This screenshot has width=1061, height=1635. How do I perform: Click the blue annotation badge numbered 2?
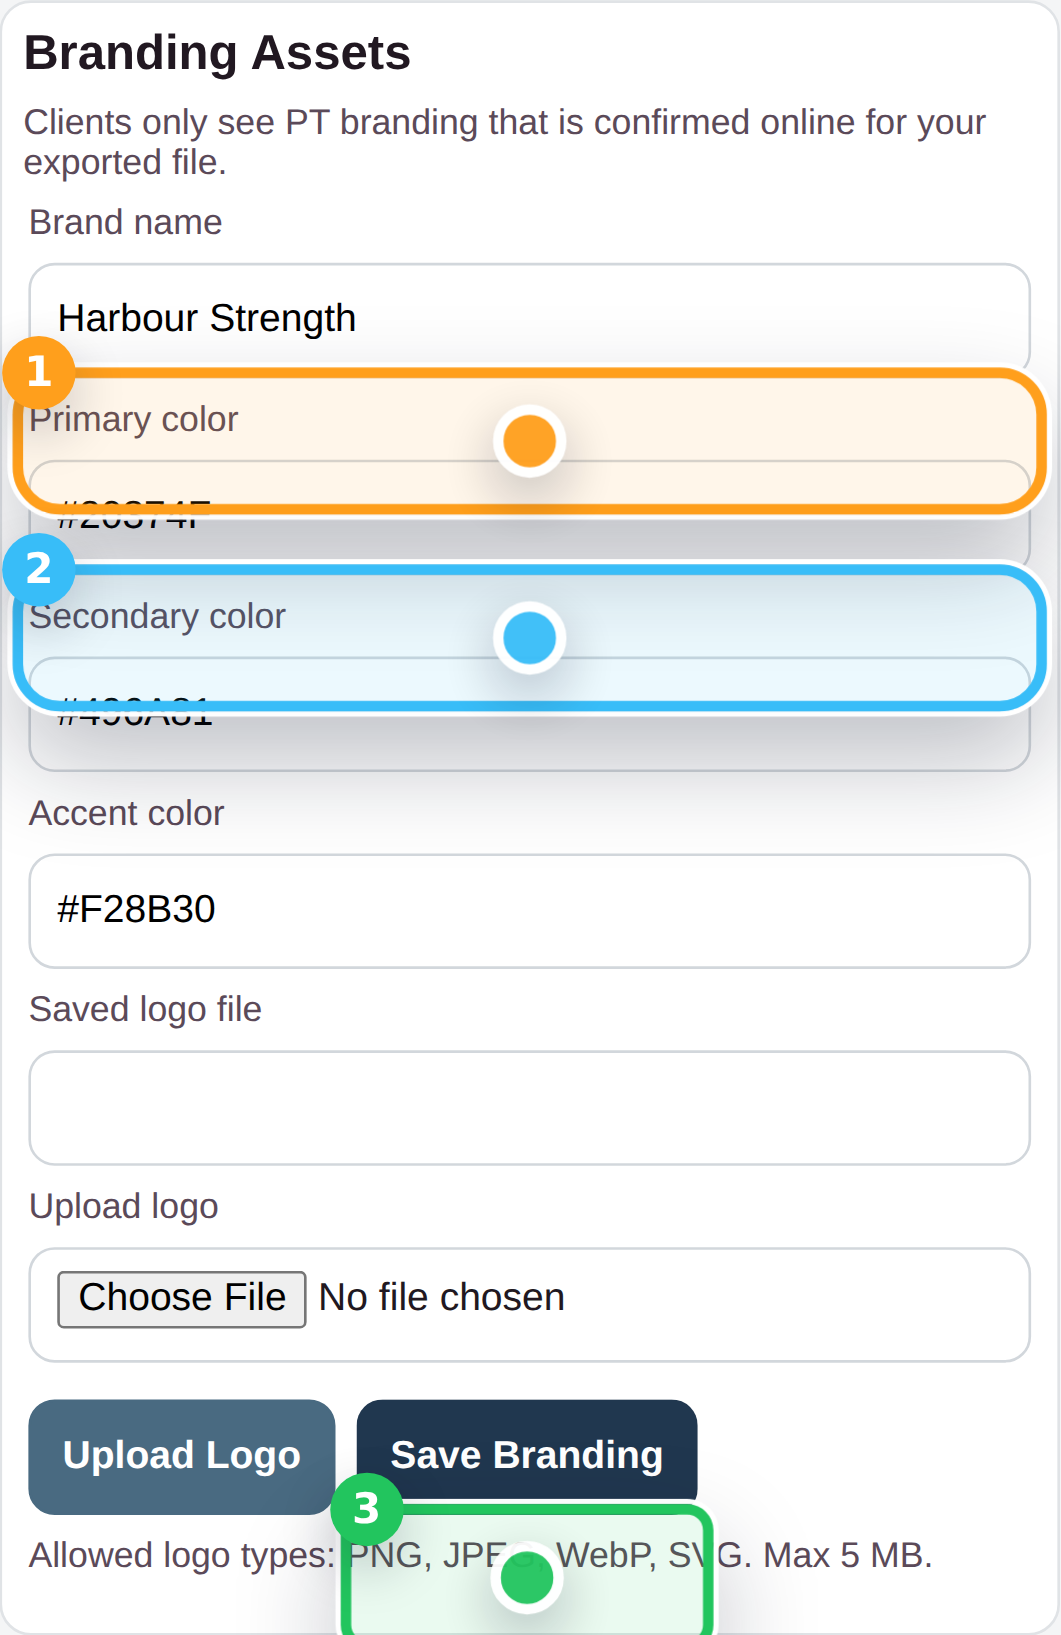38,569
